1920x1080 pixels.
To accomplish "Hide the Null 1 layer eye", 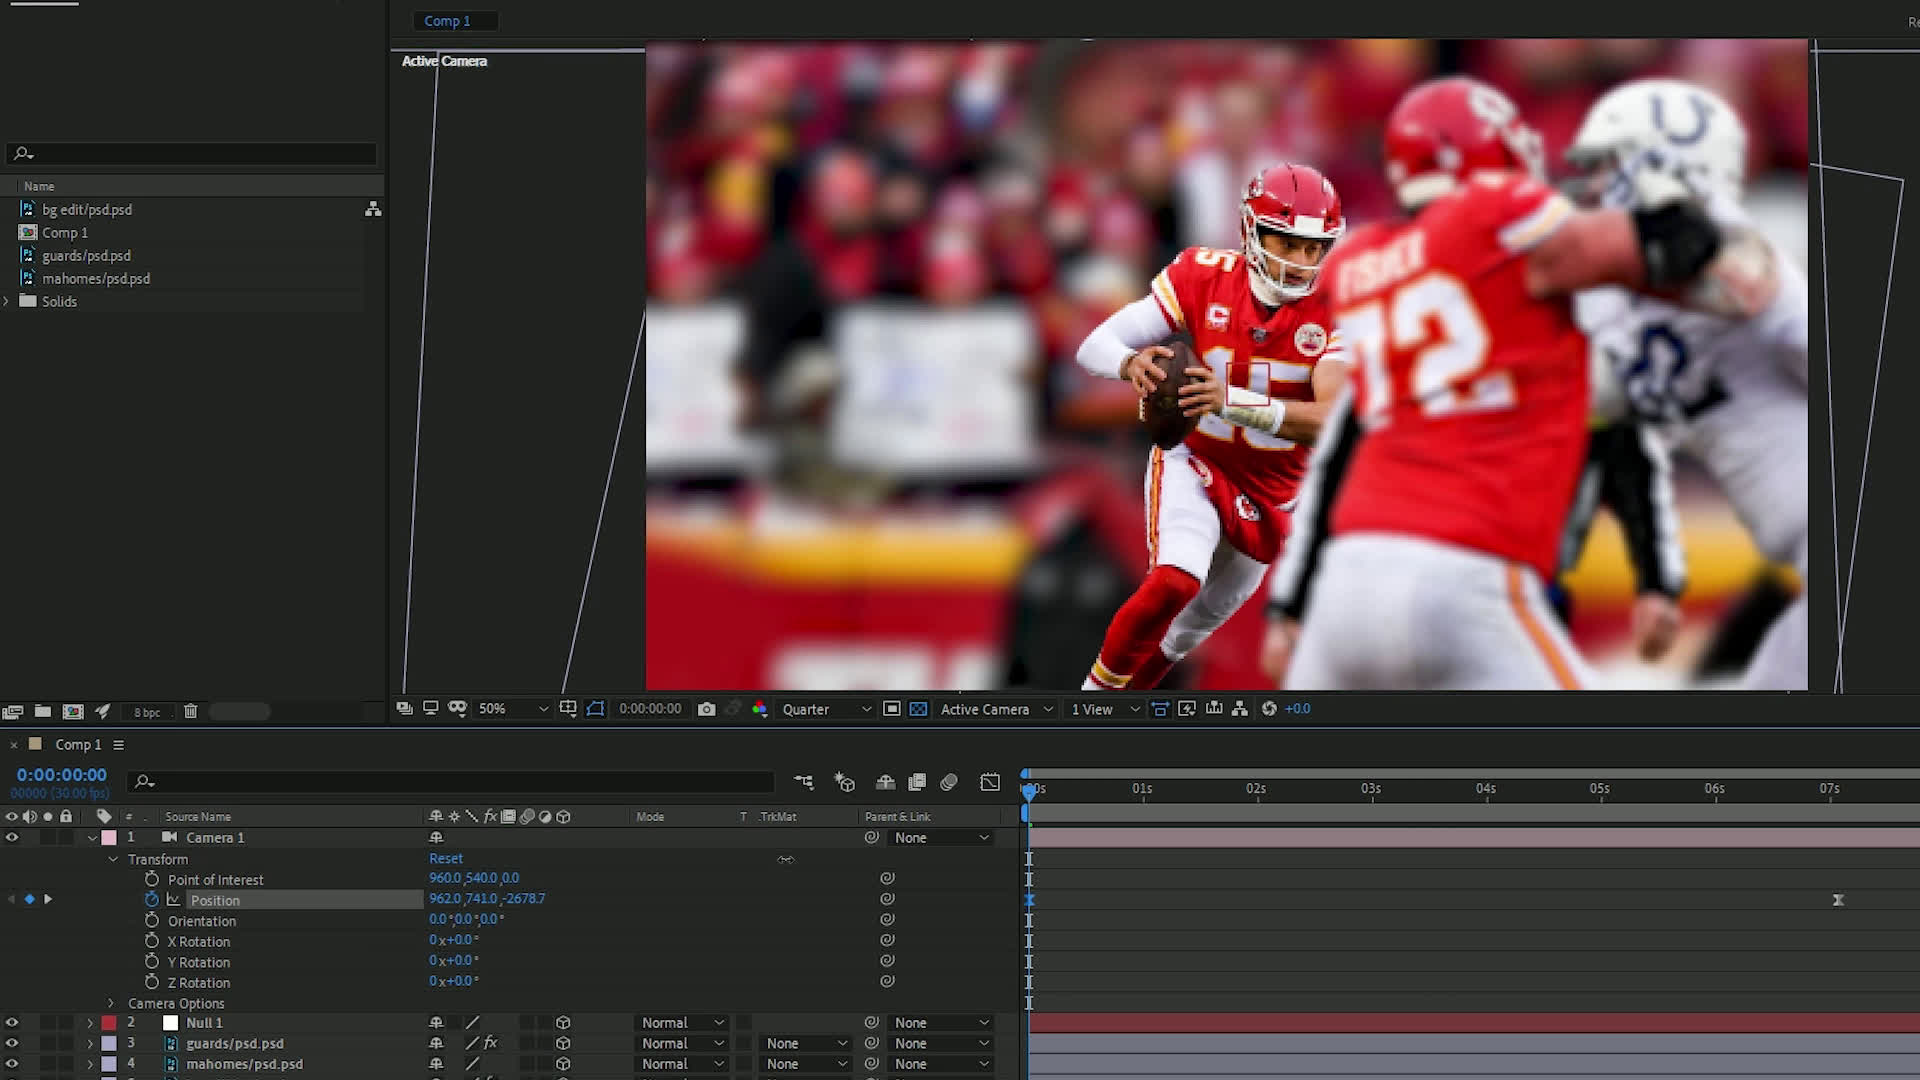I will 12,1023.
